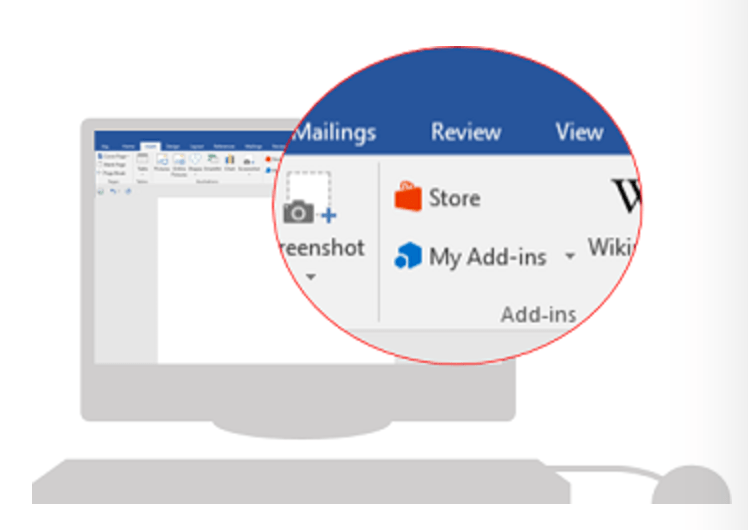
Task: Click Cover Page on small monitor ribbon
Action: click(114, 156)
